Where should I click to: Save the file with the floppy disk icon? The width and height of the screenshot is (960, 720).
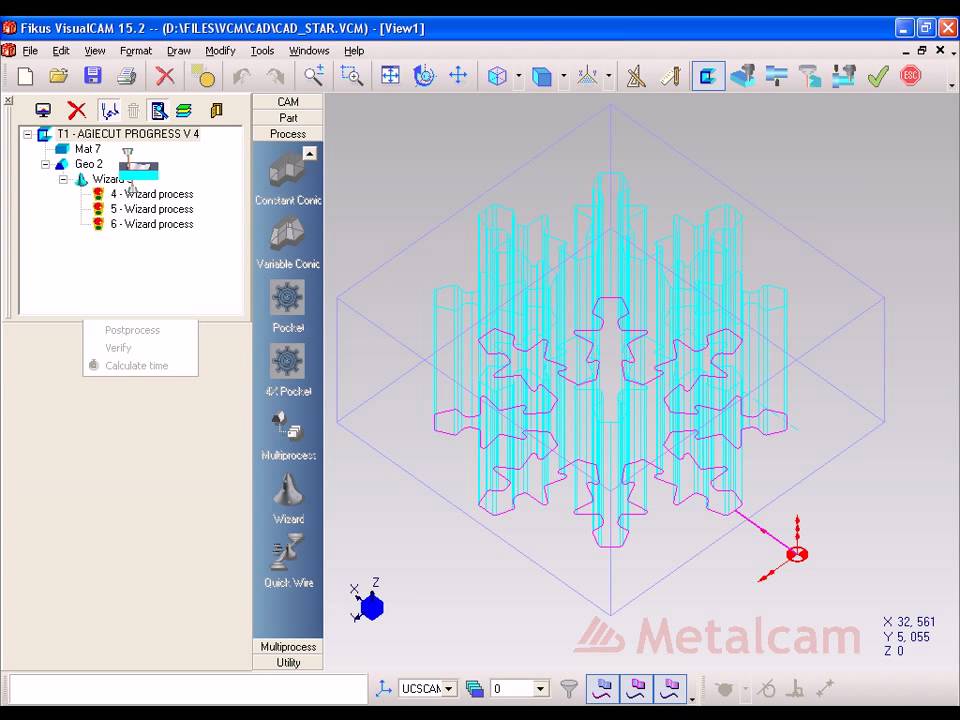tap(92, 76)
